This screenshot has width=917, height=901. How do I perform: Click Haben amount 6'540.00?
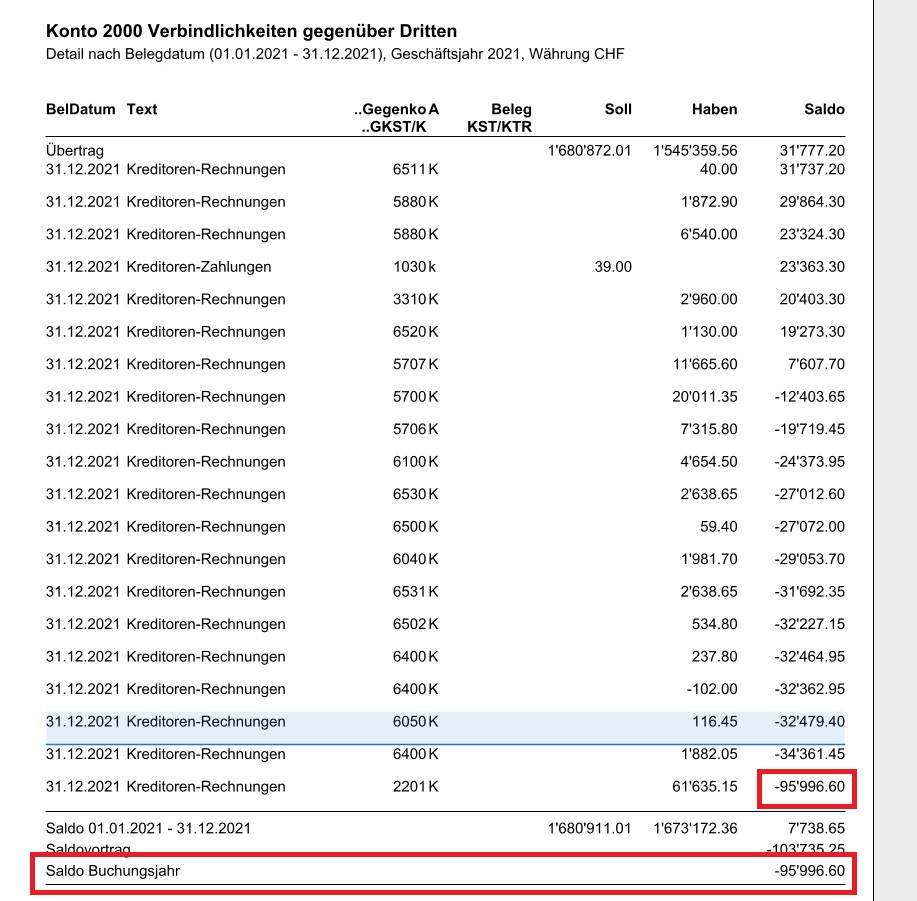point(709,234)
